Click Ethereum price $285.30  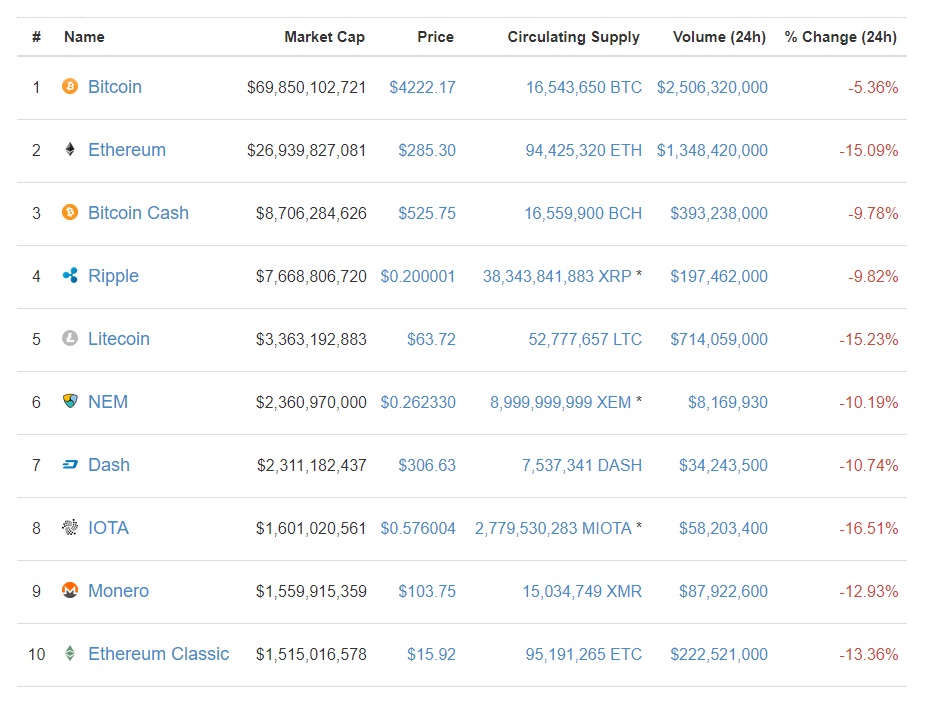coord(427,150)
